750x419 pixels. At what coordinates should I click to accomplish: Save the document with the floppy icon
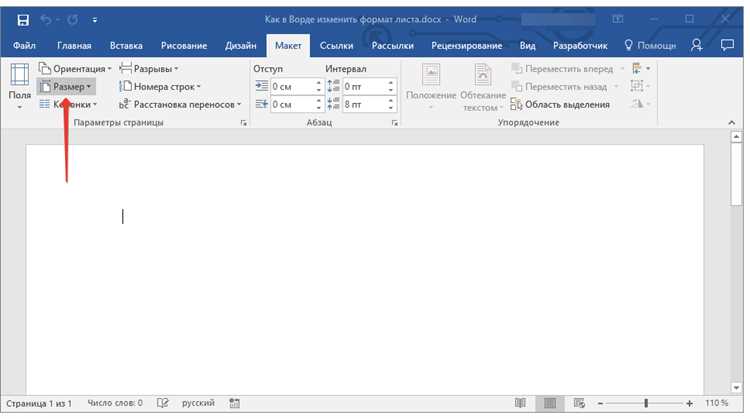tap(22, 20)
